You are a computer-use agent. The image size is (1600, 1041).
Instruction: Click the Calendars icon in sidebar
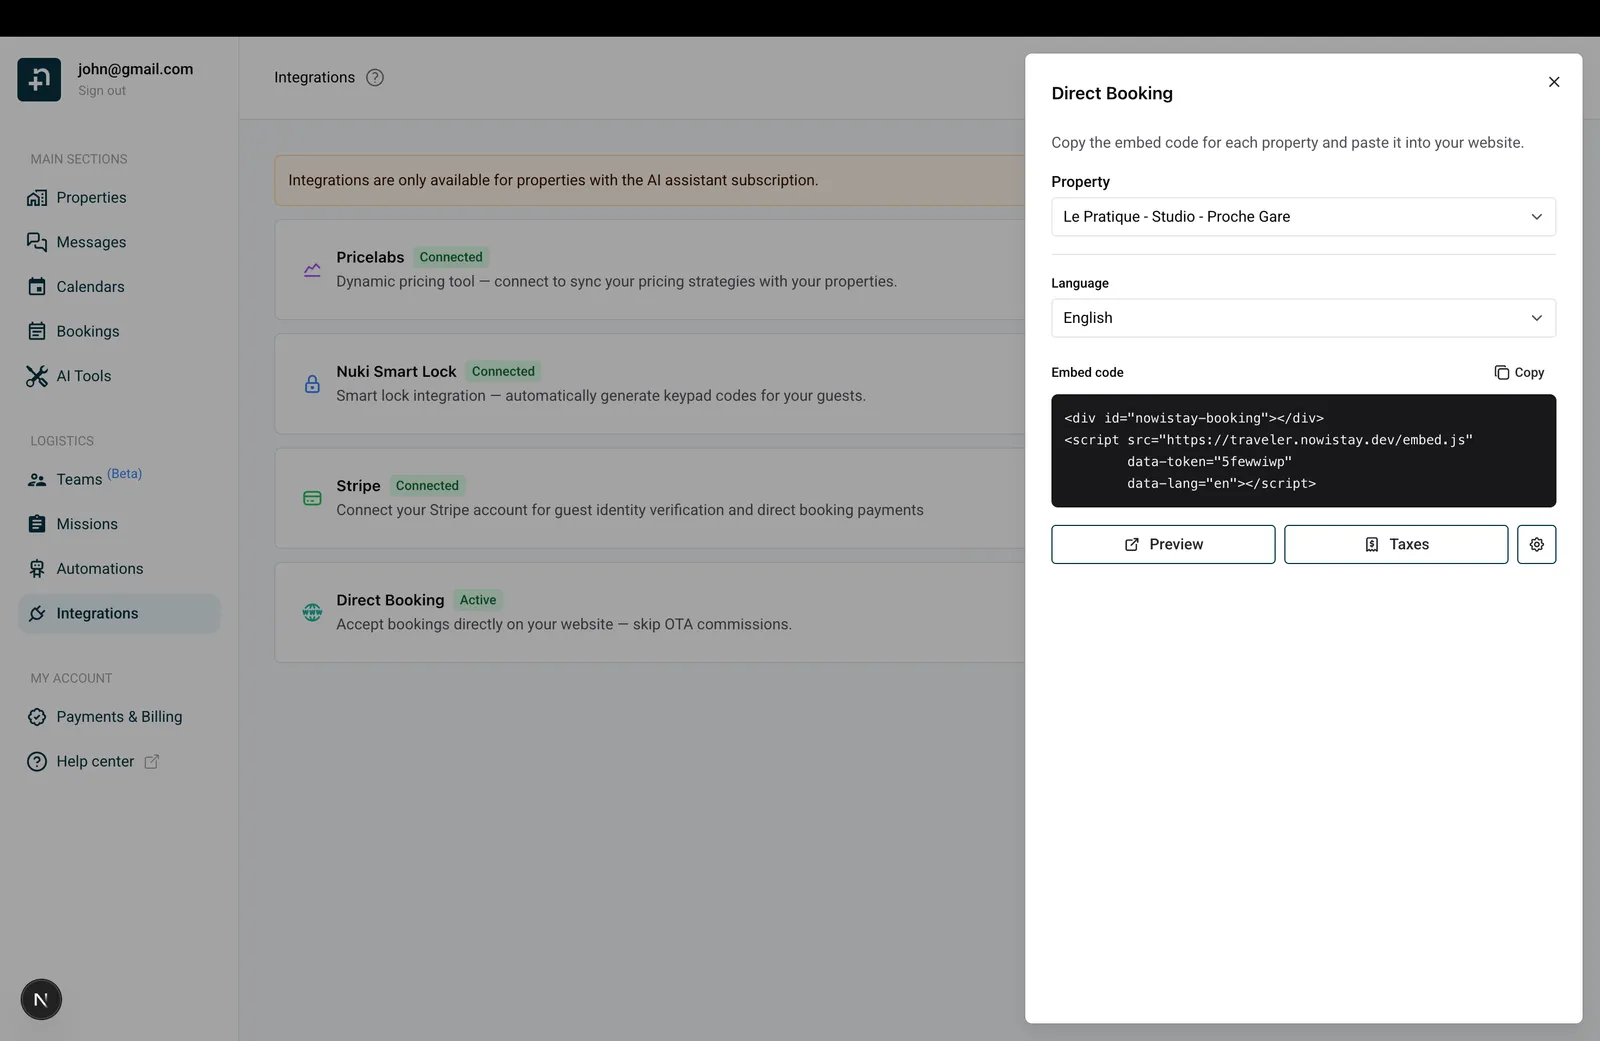point(37,287)
